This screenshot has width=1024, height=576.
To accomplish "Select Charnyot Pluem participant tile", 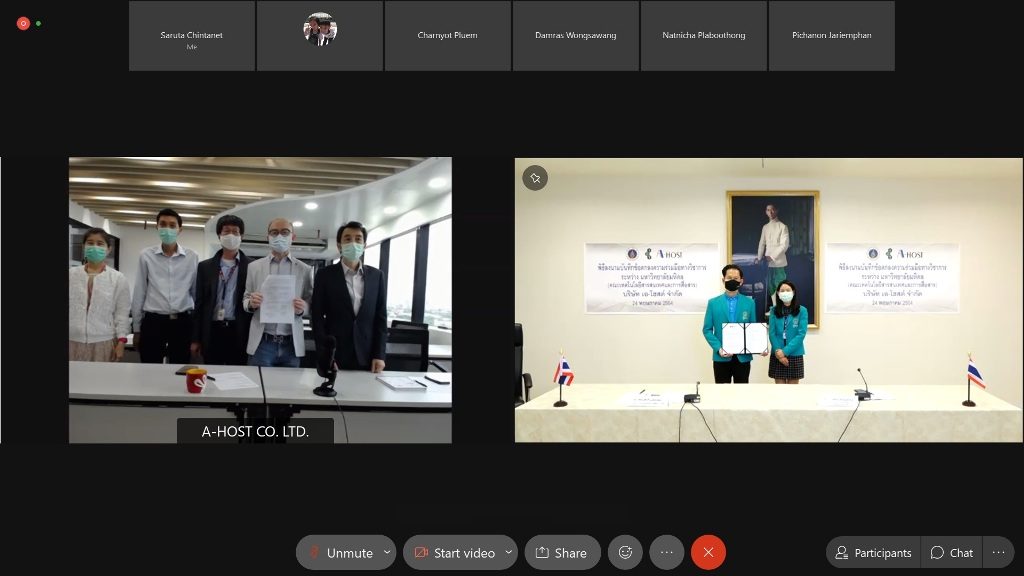I will pos(447,36).
